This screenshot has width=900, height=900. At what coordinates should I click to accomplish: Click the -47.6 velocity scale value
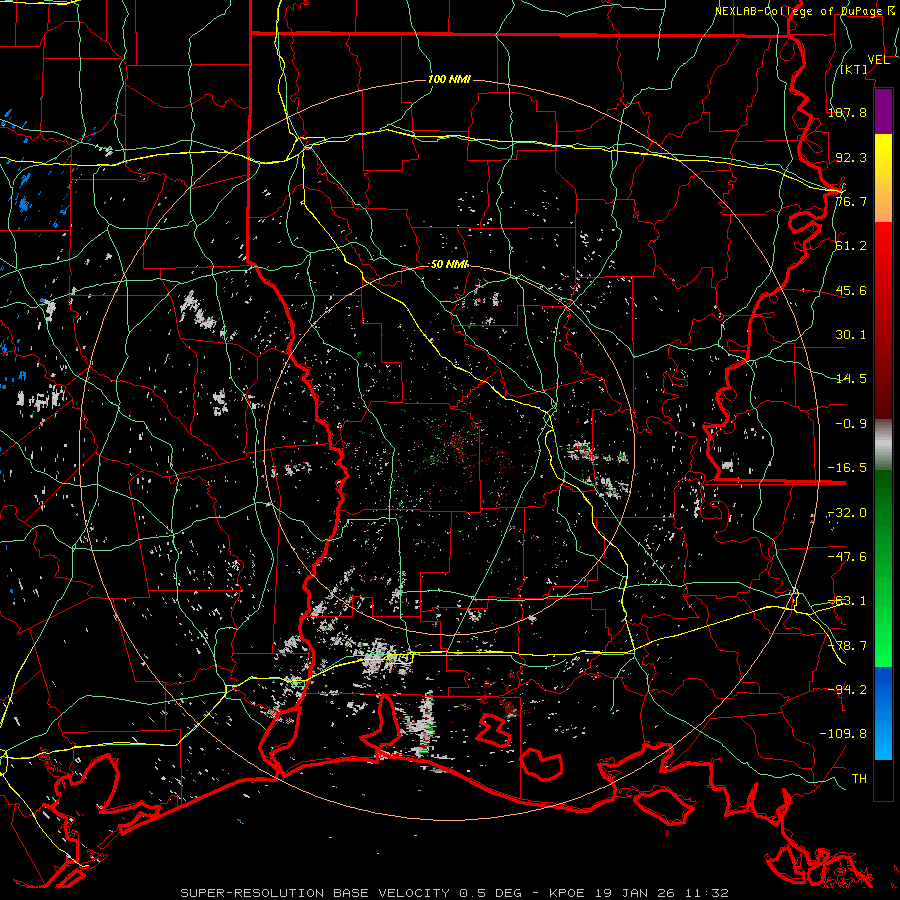click(847, 557)
